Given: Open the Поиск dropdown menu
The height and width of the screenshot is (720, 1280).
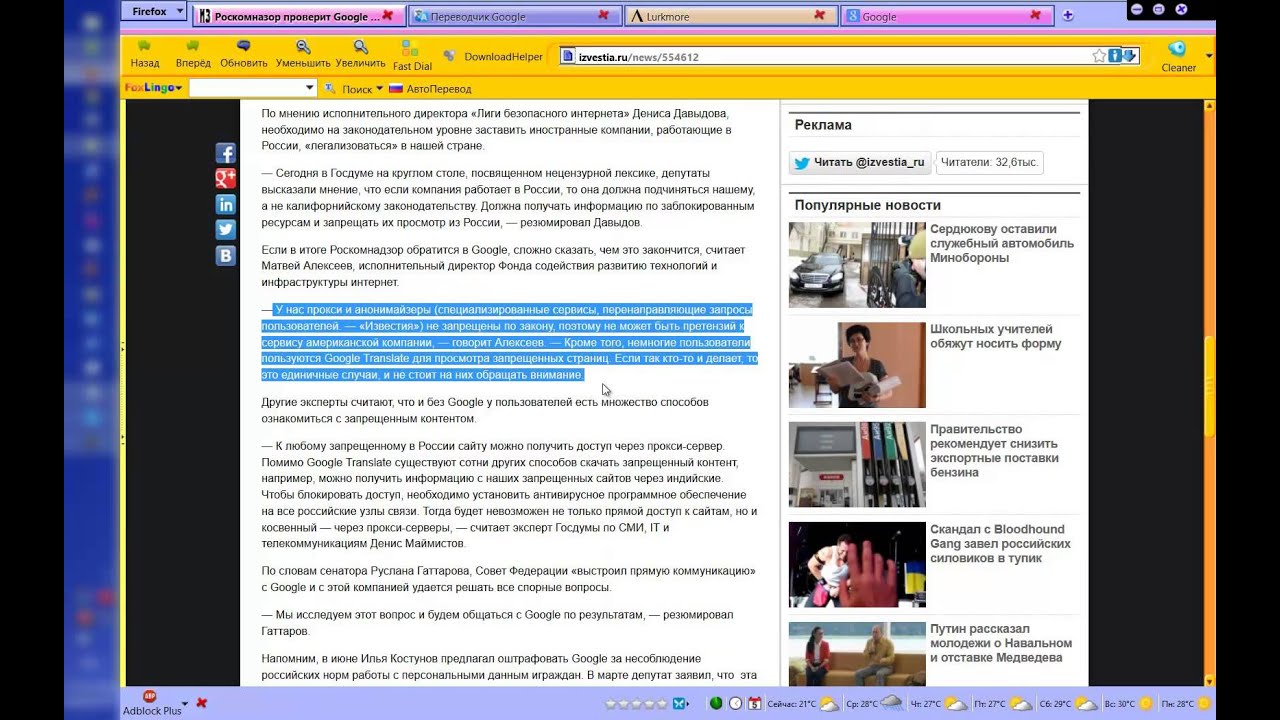Looking at the screenshot, I should [363, 89].
